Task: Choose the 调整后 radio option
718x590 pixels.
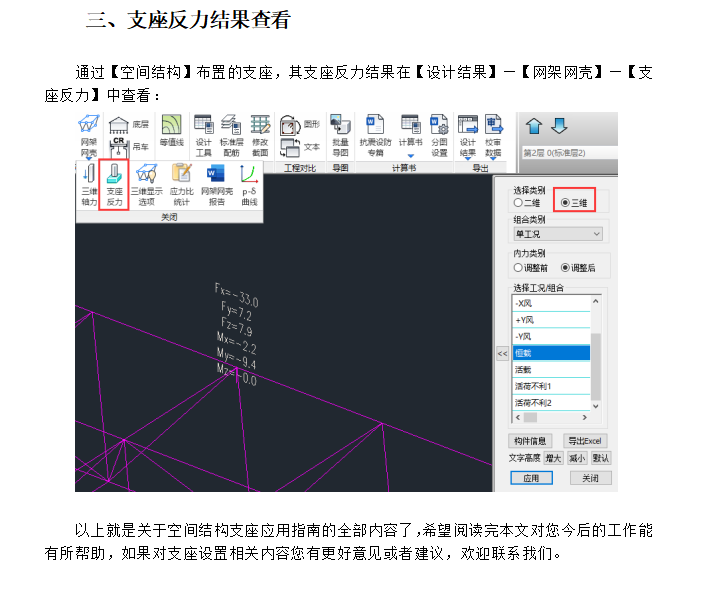Action: point(565,268)
